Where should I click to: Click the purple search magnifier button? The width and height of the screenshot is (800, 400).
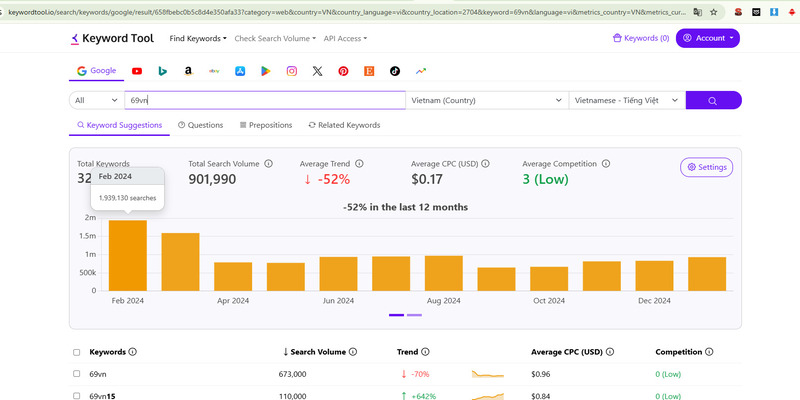tap(713, 101)
